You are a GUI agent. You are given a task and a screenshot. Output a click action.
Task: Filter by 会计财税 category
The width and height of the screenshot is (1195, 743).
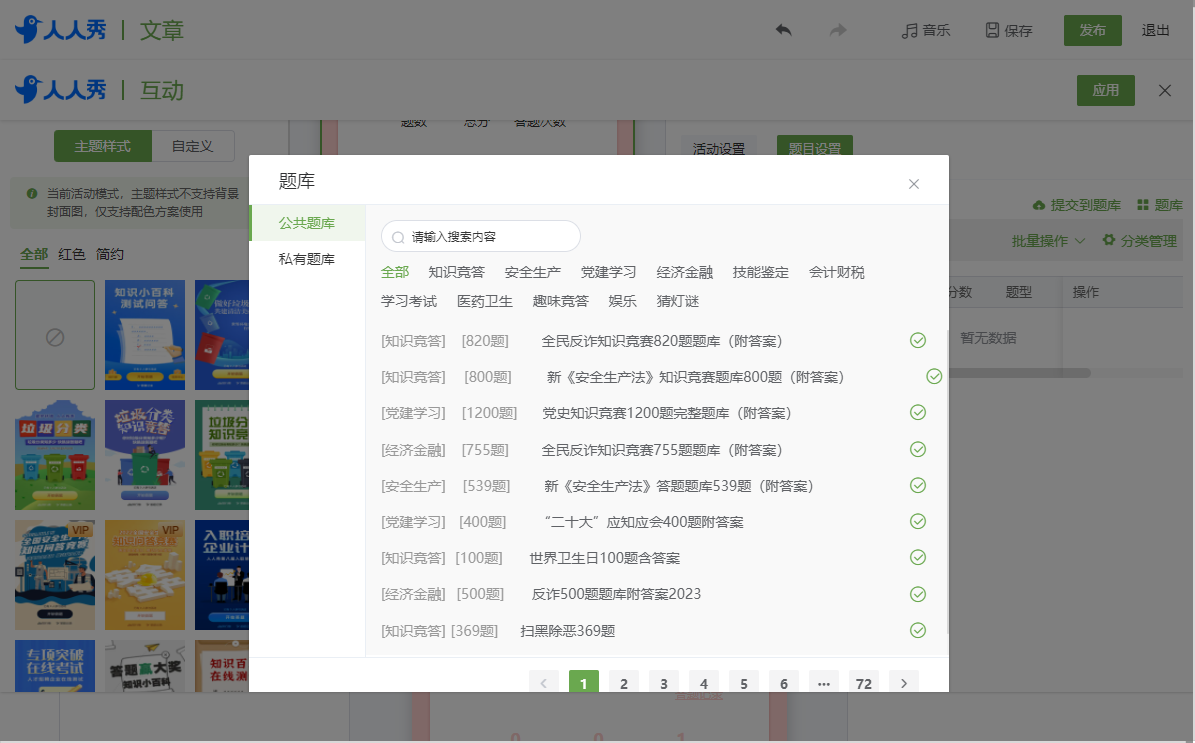(x=837, y=272)
